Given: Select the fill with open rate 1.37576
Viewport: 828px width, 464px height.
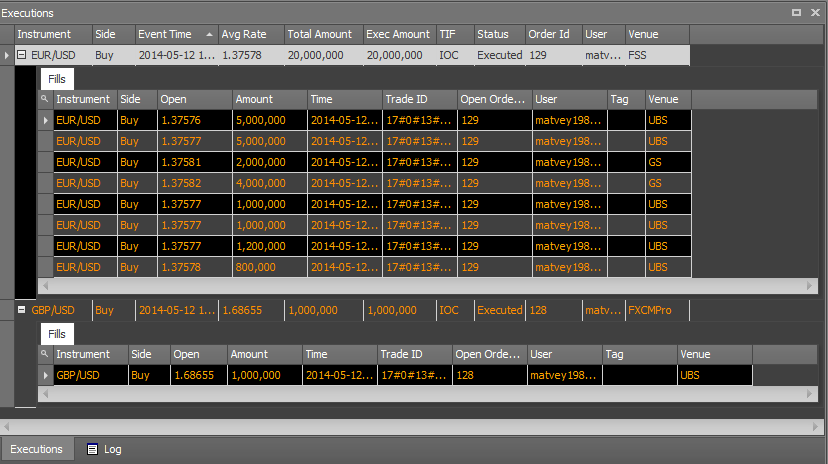Looking at the screenshot, I should 373,120.
